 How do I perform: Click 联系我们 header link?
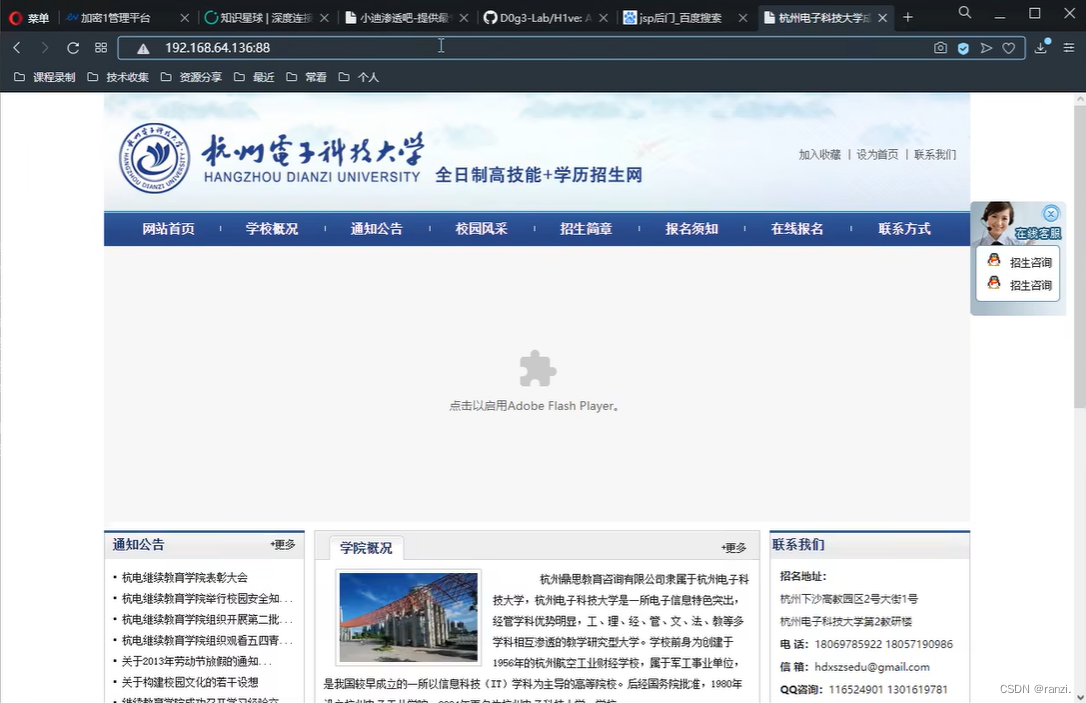[x=935, y=154]
